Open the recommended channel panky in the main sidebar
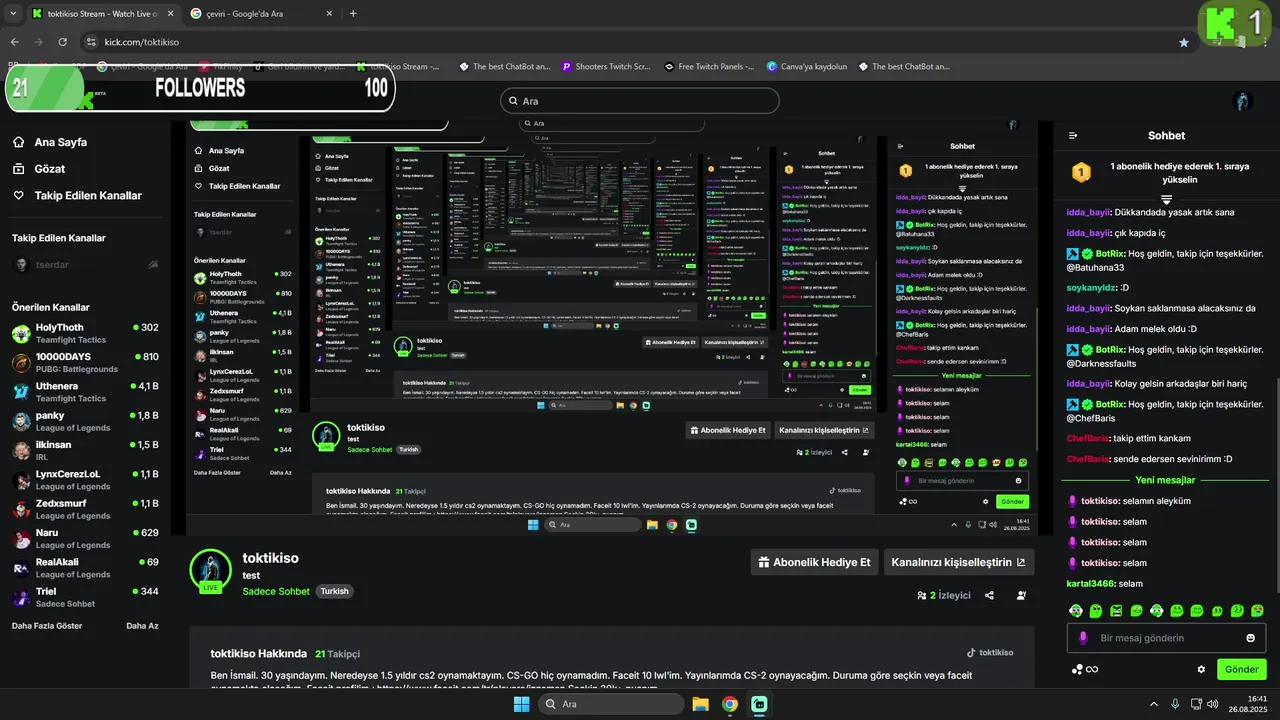This screenshot has width=1280, height=720. pyautogui.click(x=85, y=421)
